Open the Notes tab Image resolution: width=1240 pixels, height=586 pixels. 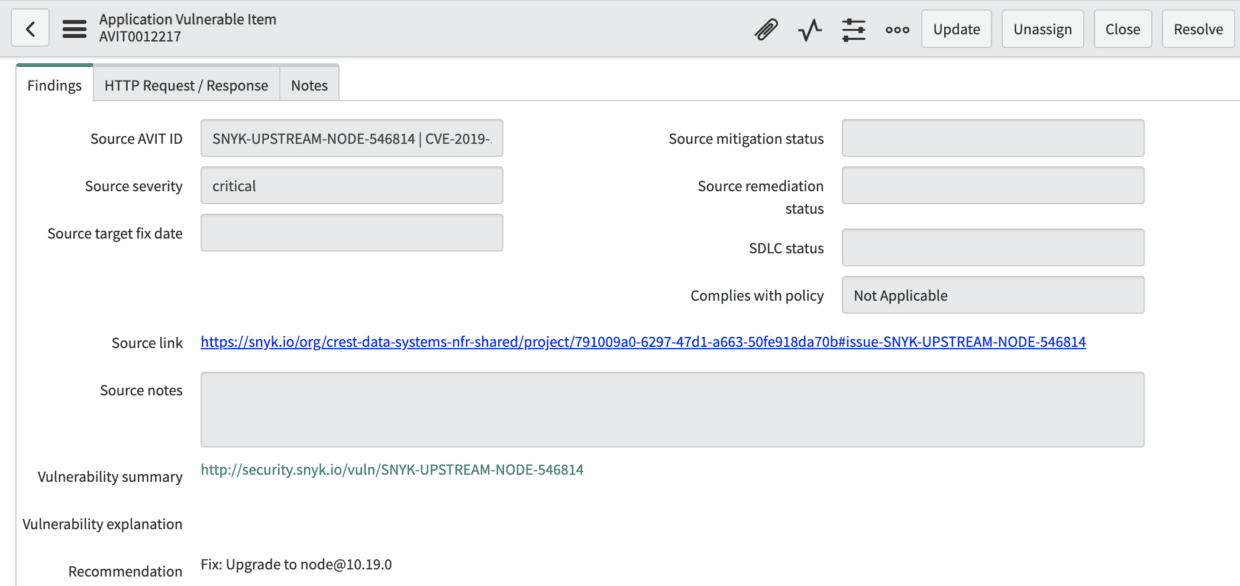(x=309, y=85)
